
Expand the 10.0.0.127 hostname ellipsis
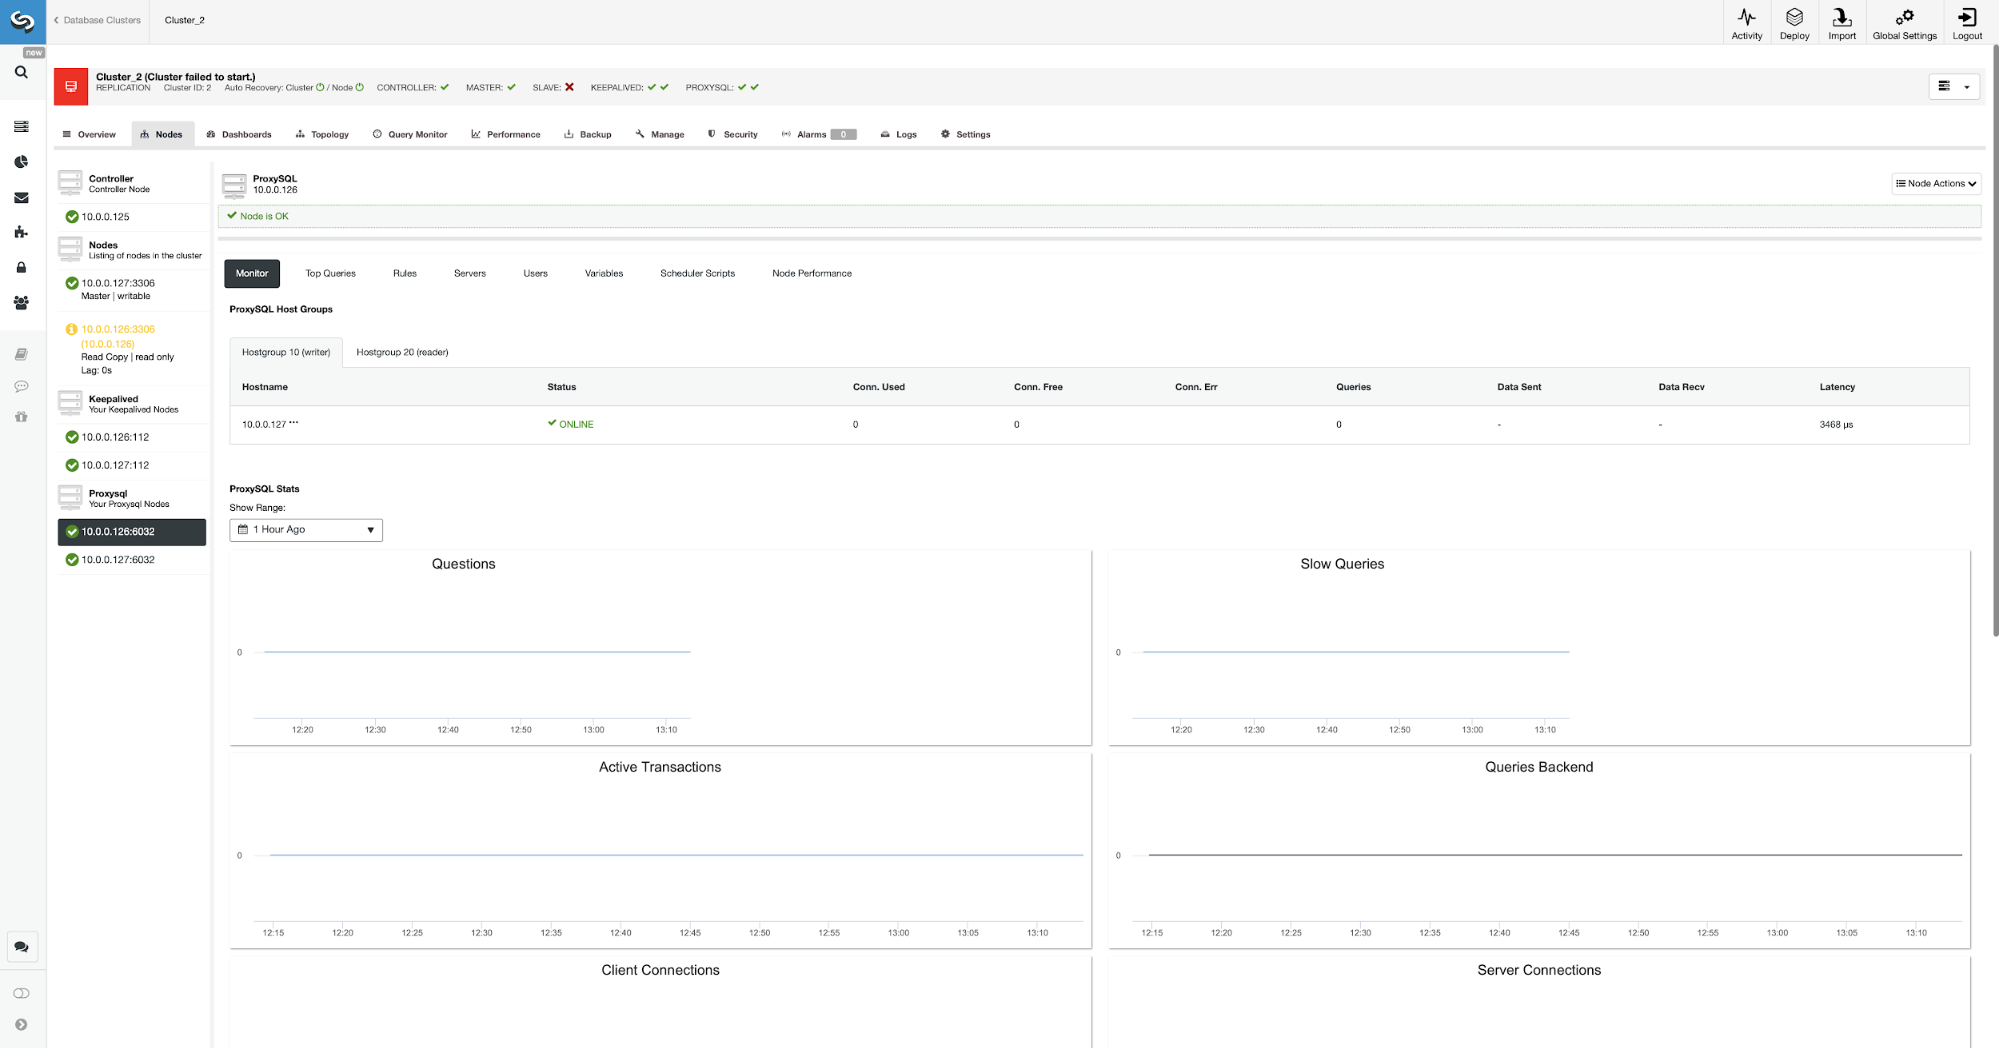click(294, 423)
